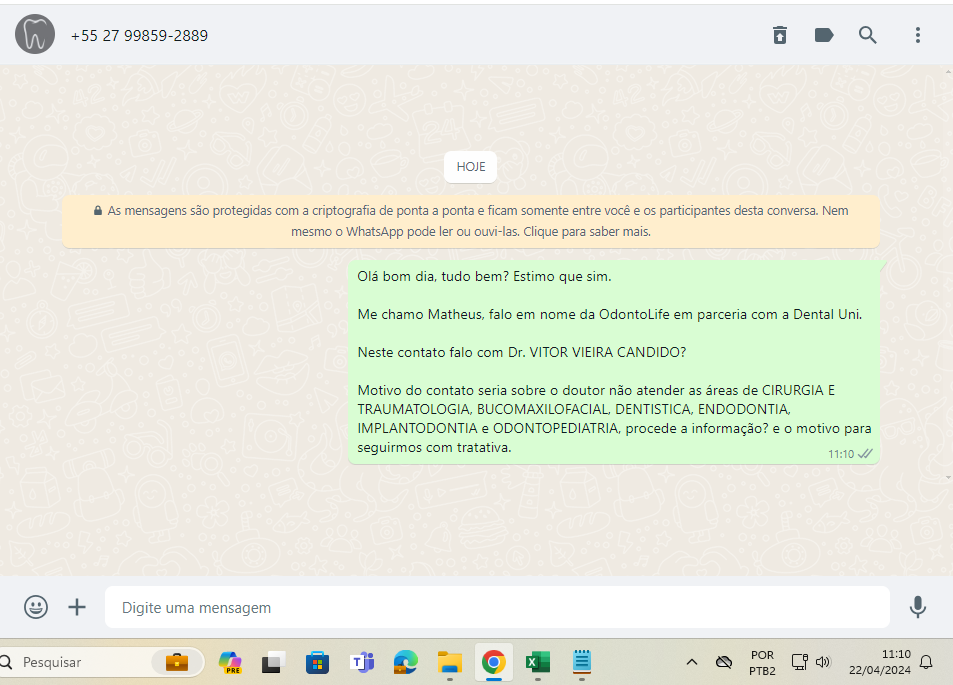The height and width of the screenshot is (685, 953).
Task: Click the double-check read receipt ticks
Action: [865, 453]
